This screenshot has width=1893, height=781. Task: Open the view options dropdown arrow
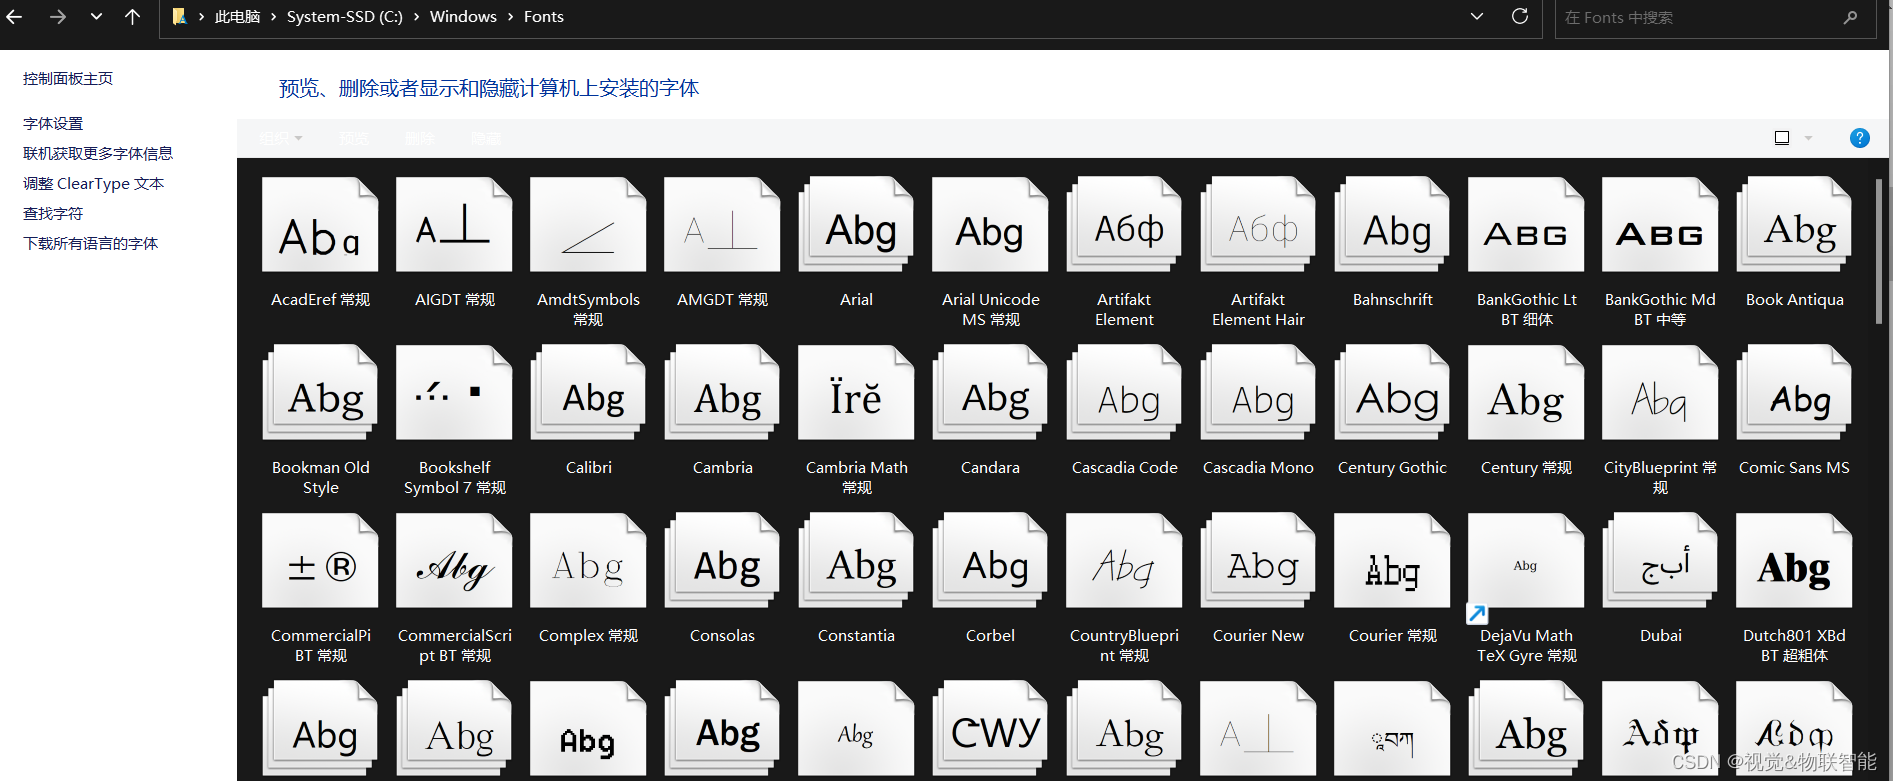tap(1808, 138)
